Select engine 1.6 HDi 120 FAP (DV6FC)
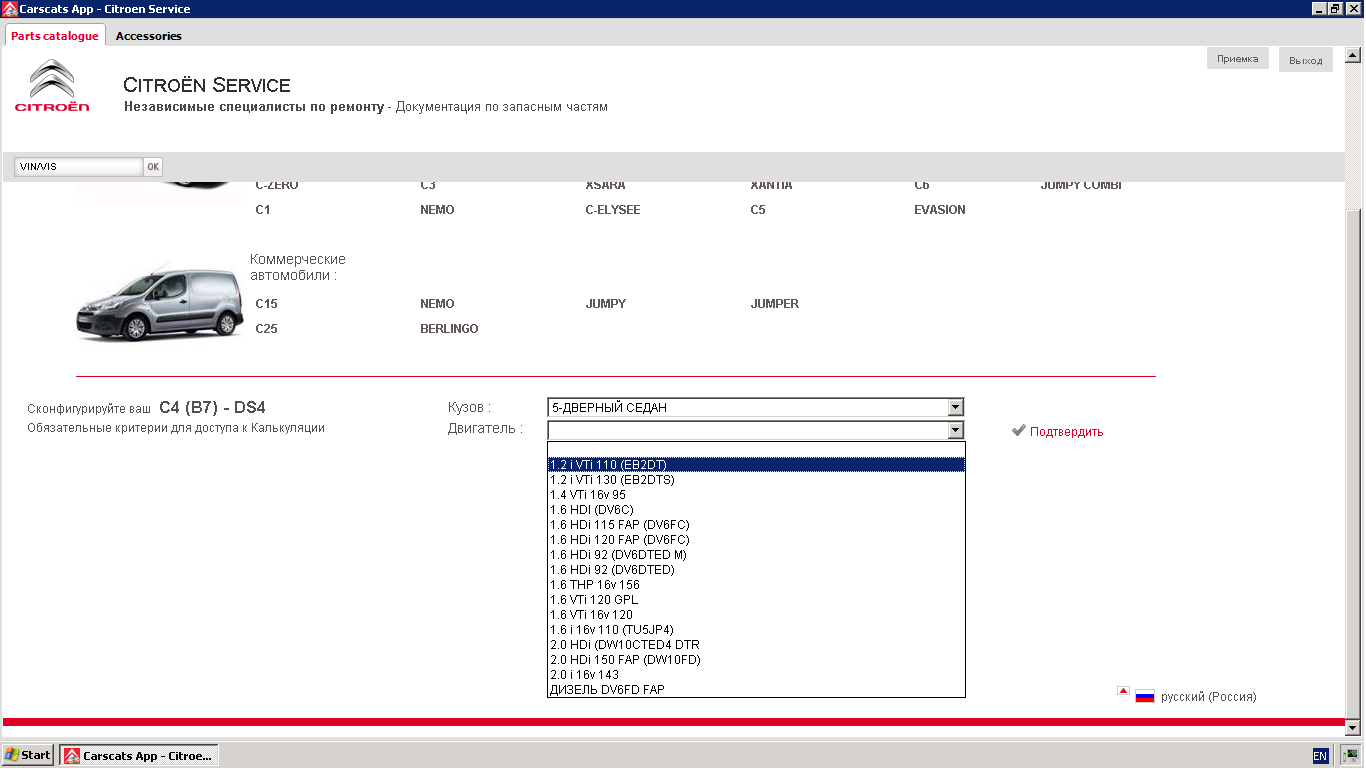Viewport: 1366px width, 769px height. [756, 540]
